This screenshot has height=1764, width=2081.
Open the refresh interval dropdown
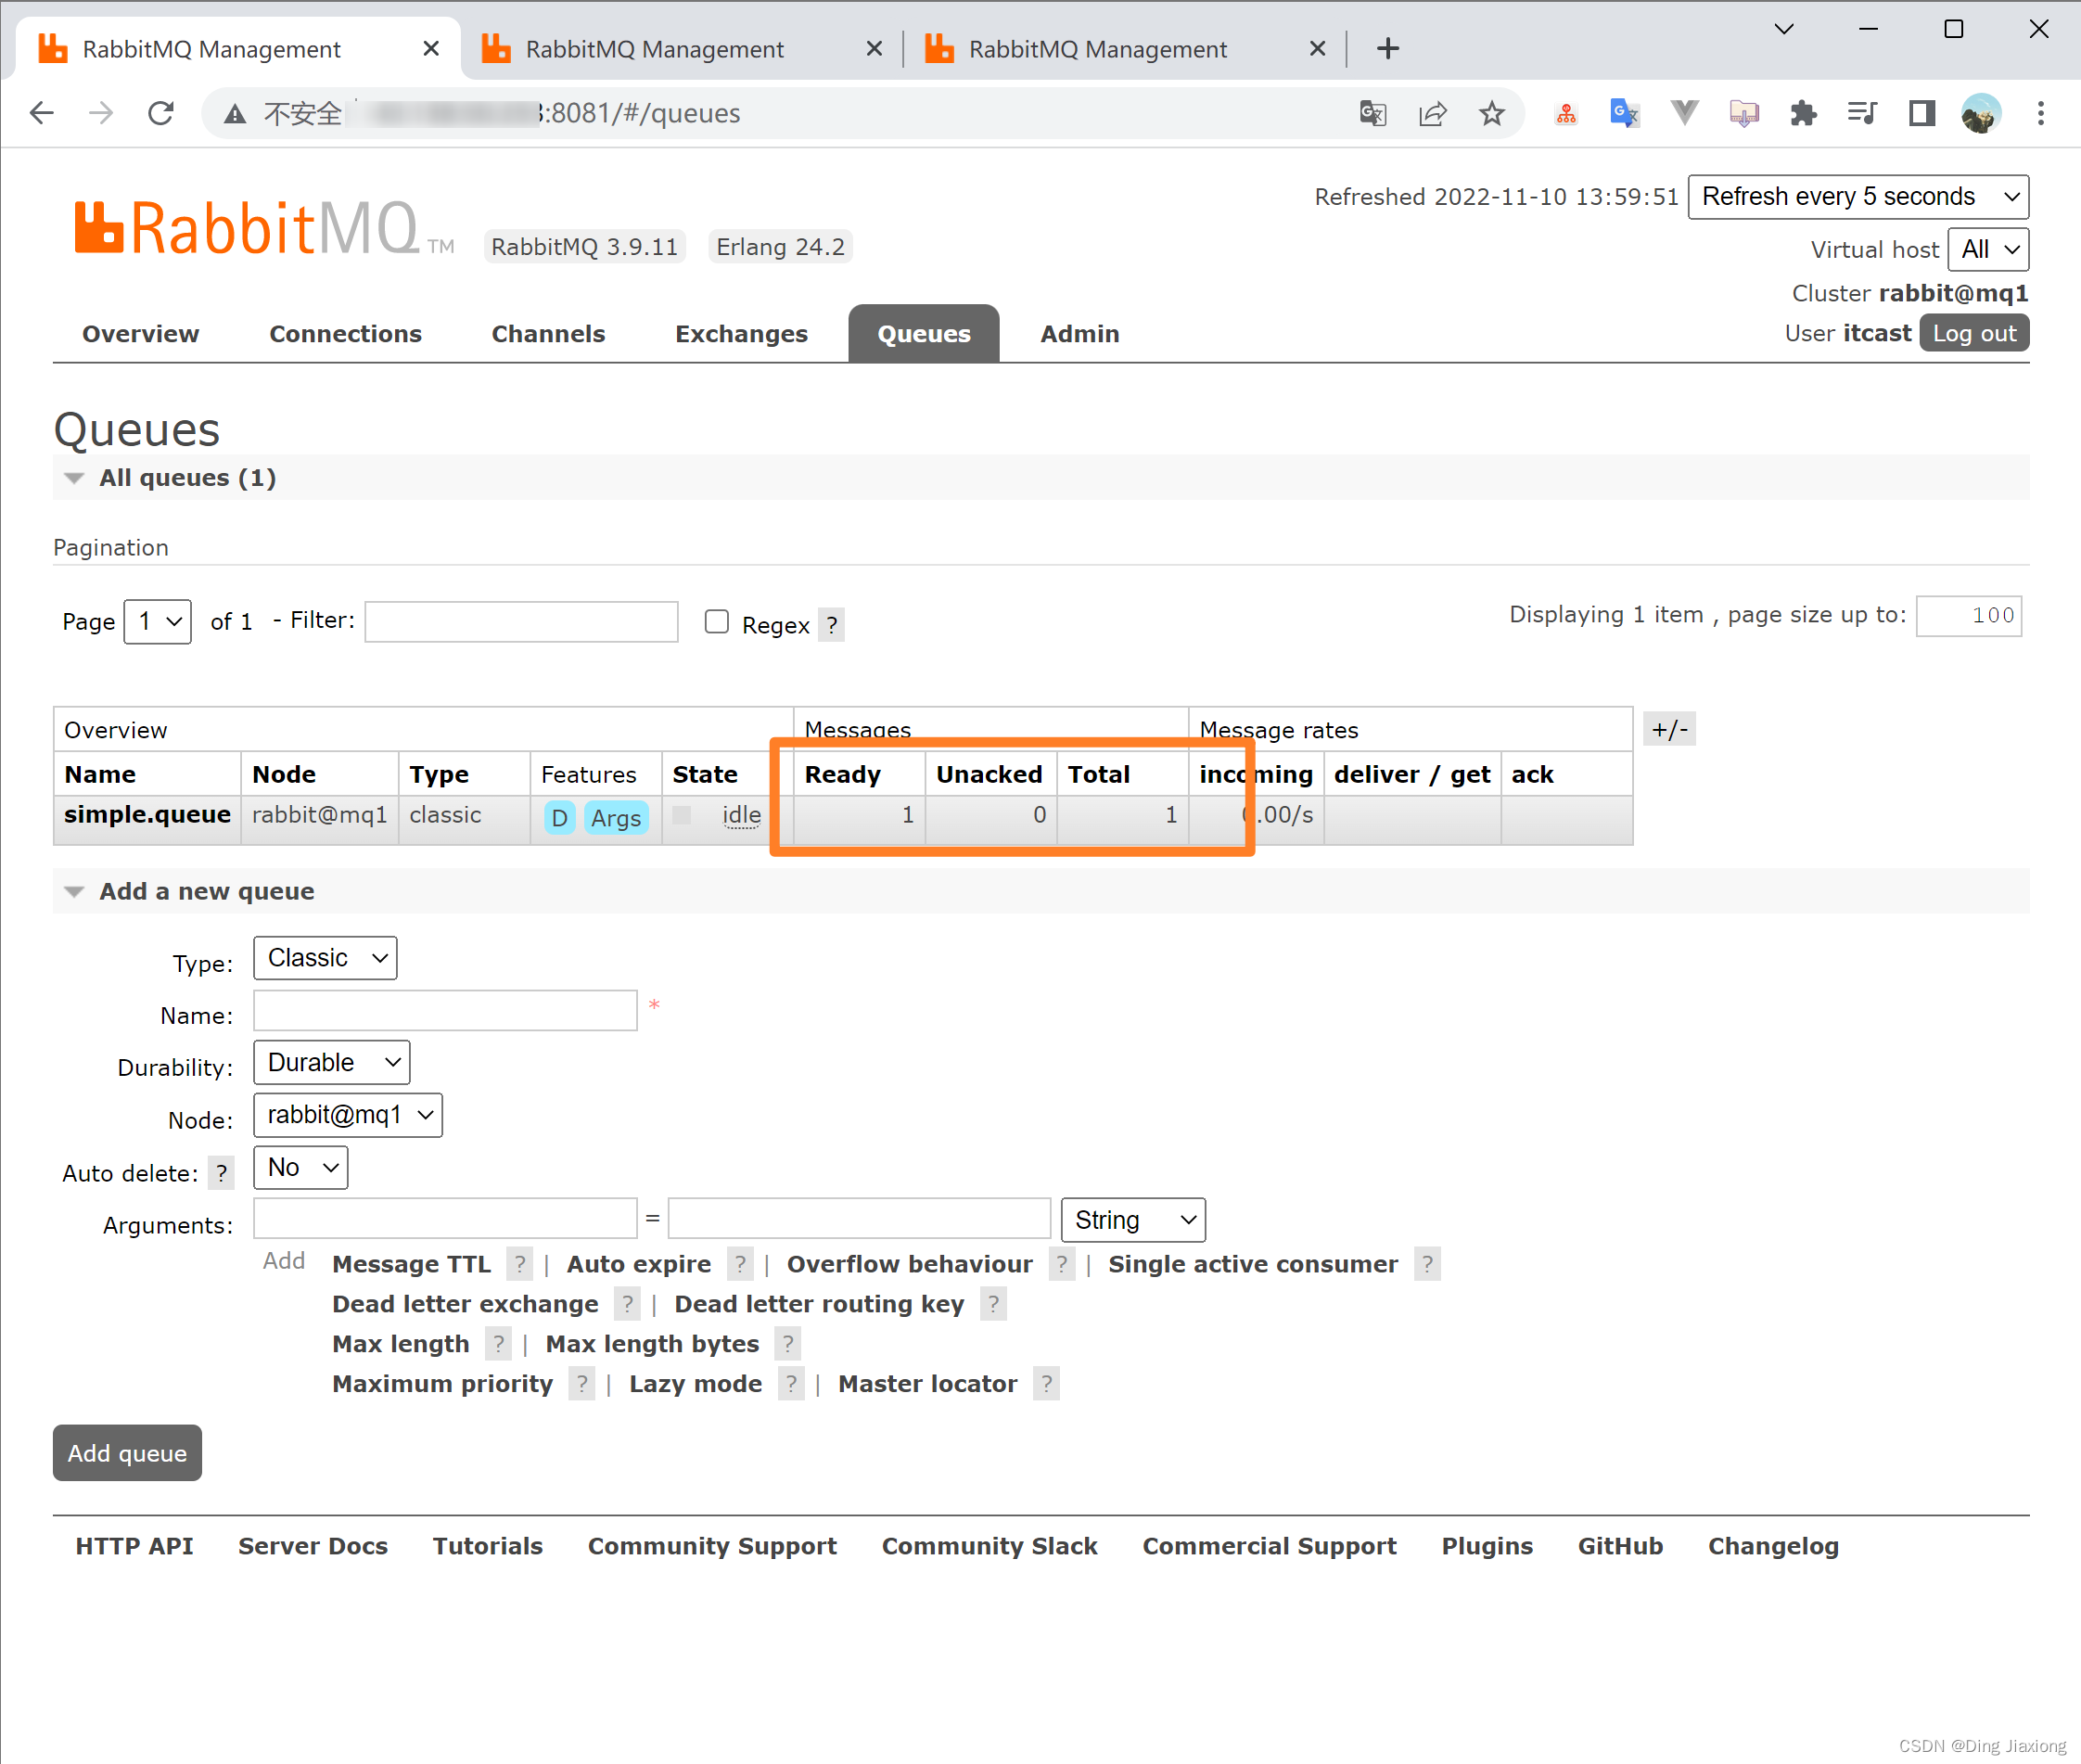click(x=1858, y=196)
